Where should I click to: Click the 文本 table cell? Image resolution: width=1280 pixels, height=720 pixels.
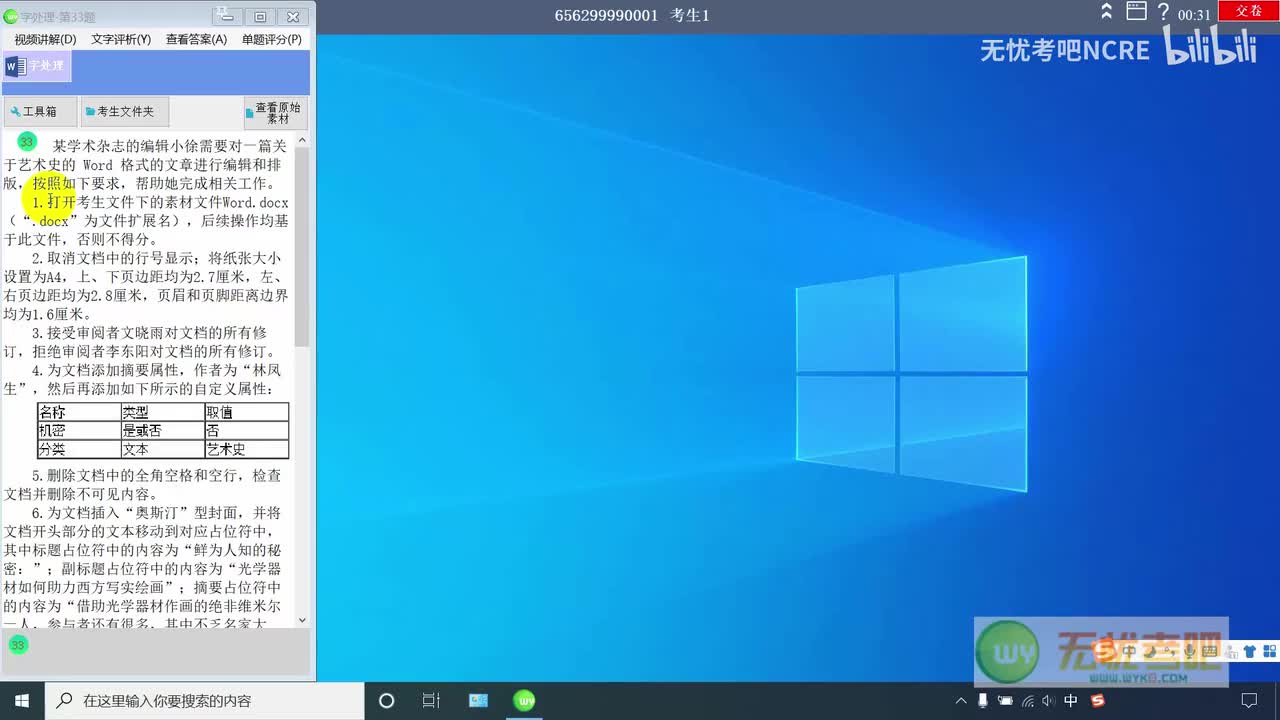(162, 450)
